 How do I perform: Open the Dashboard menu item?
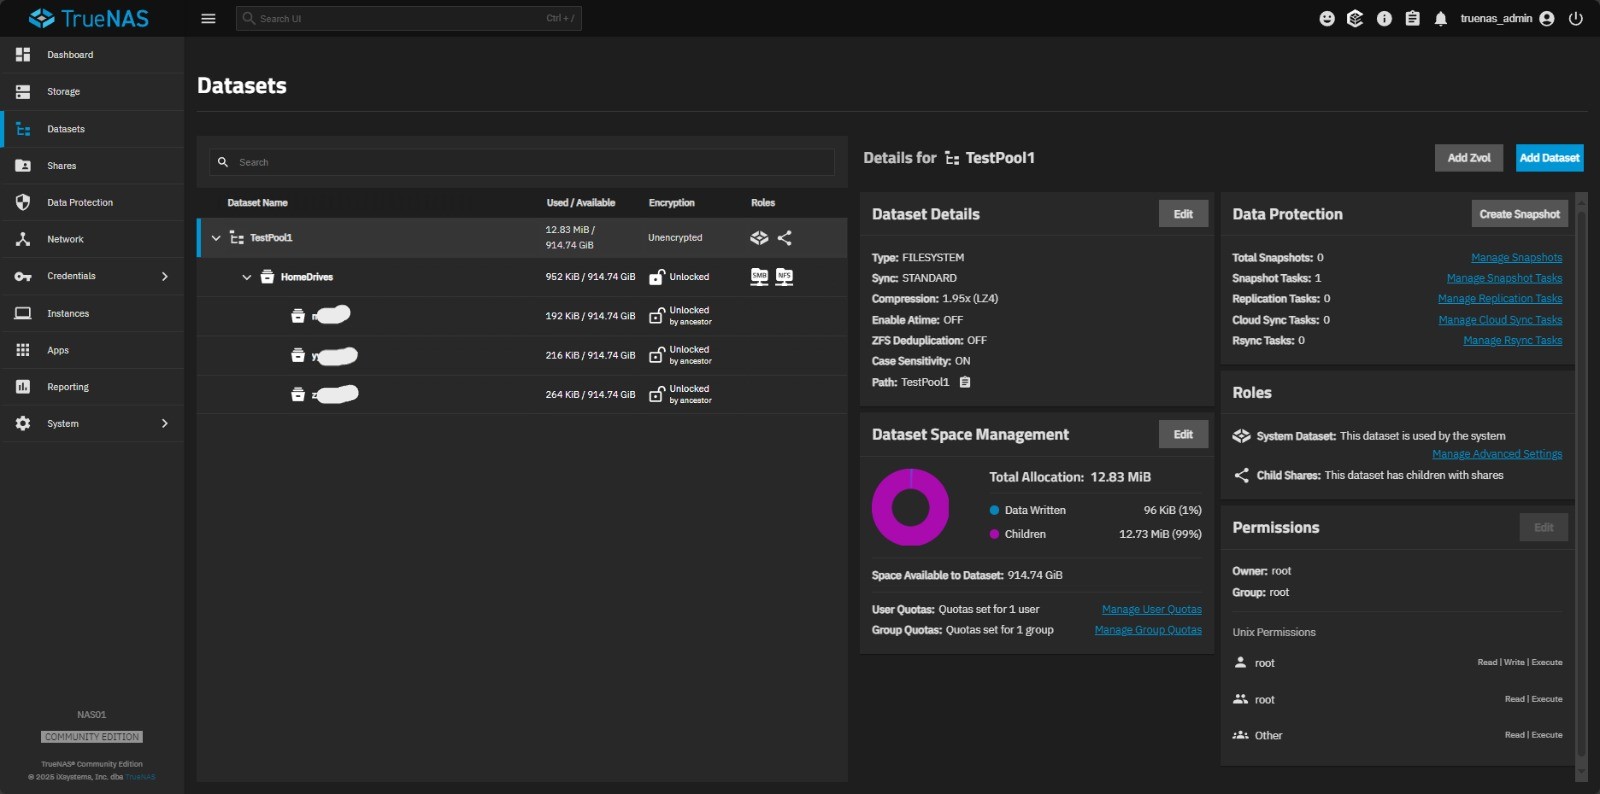[x=93, y=55]
